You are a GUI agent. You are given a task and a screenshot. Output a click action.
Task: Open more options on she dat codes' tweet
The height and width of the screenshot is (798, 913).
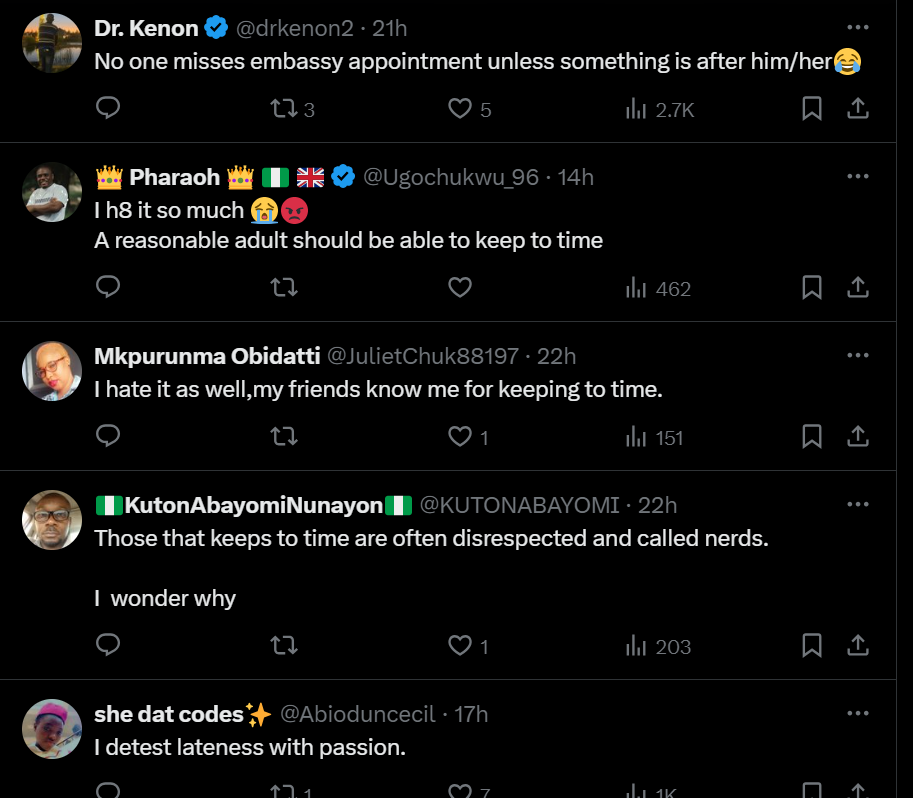[858, 713]
